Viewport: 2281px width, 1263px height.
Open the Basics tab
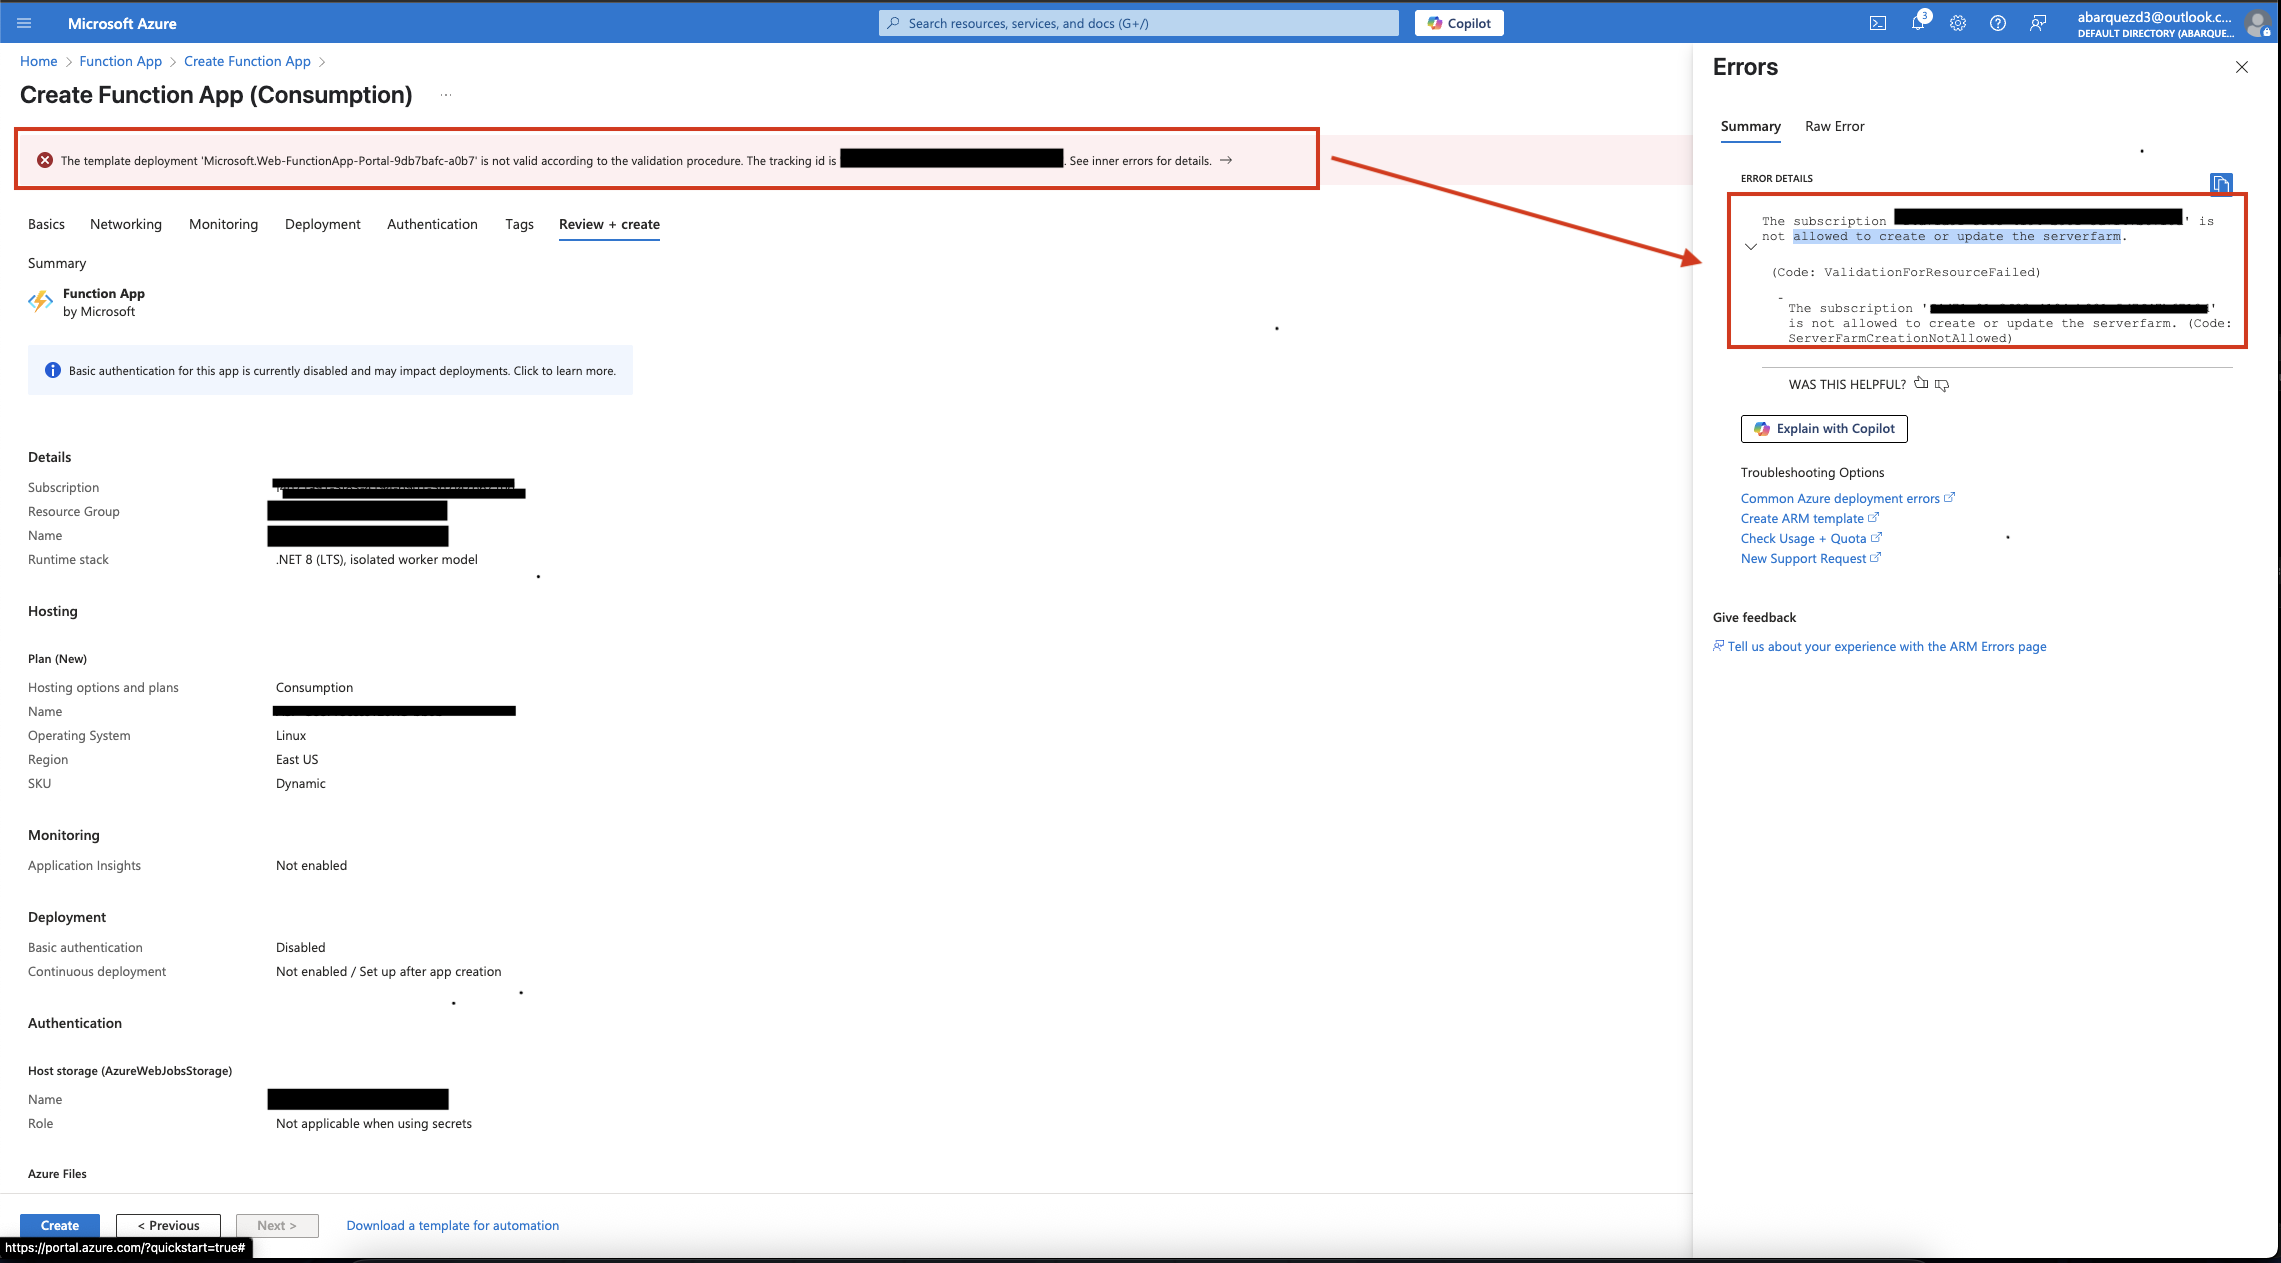pos(46,224)
